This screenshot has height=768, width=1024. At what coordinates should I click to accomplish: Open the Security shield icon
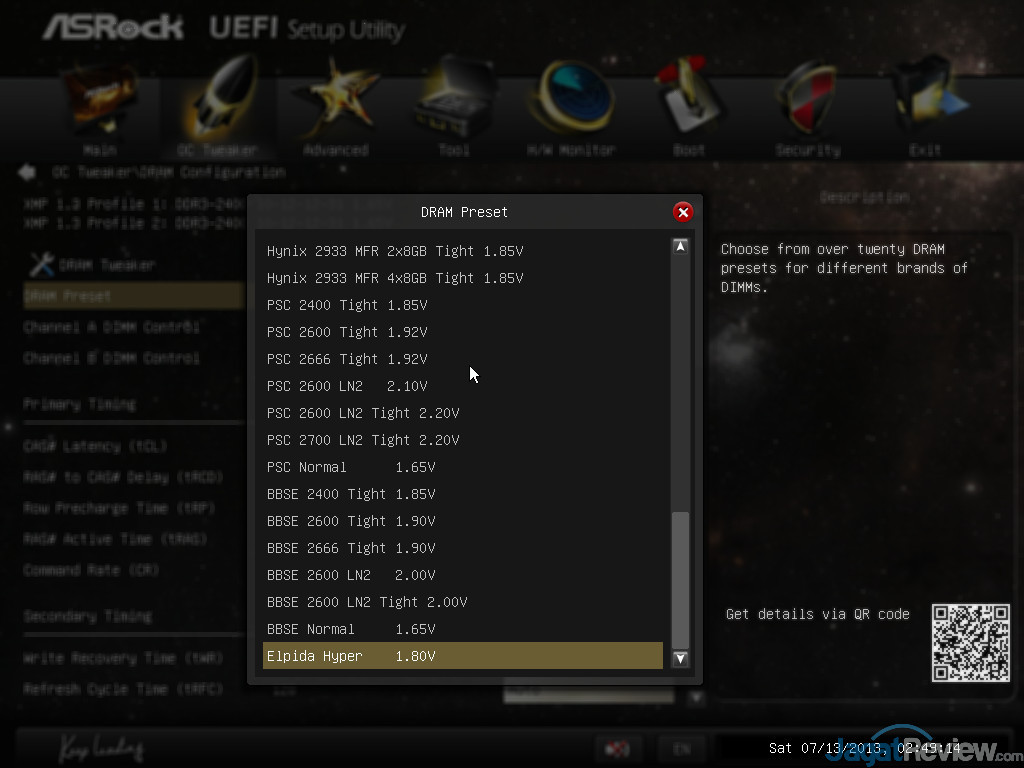[x=808, y=98]
